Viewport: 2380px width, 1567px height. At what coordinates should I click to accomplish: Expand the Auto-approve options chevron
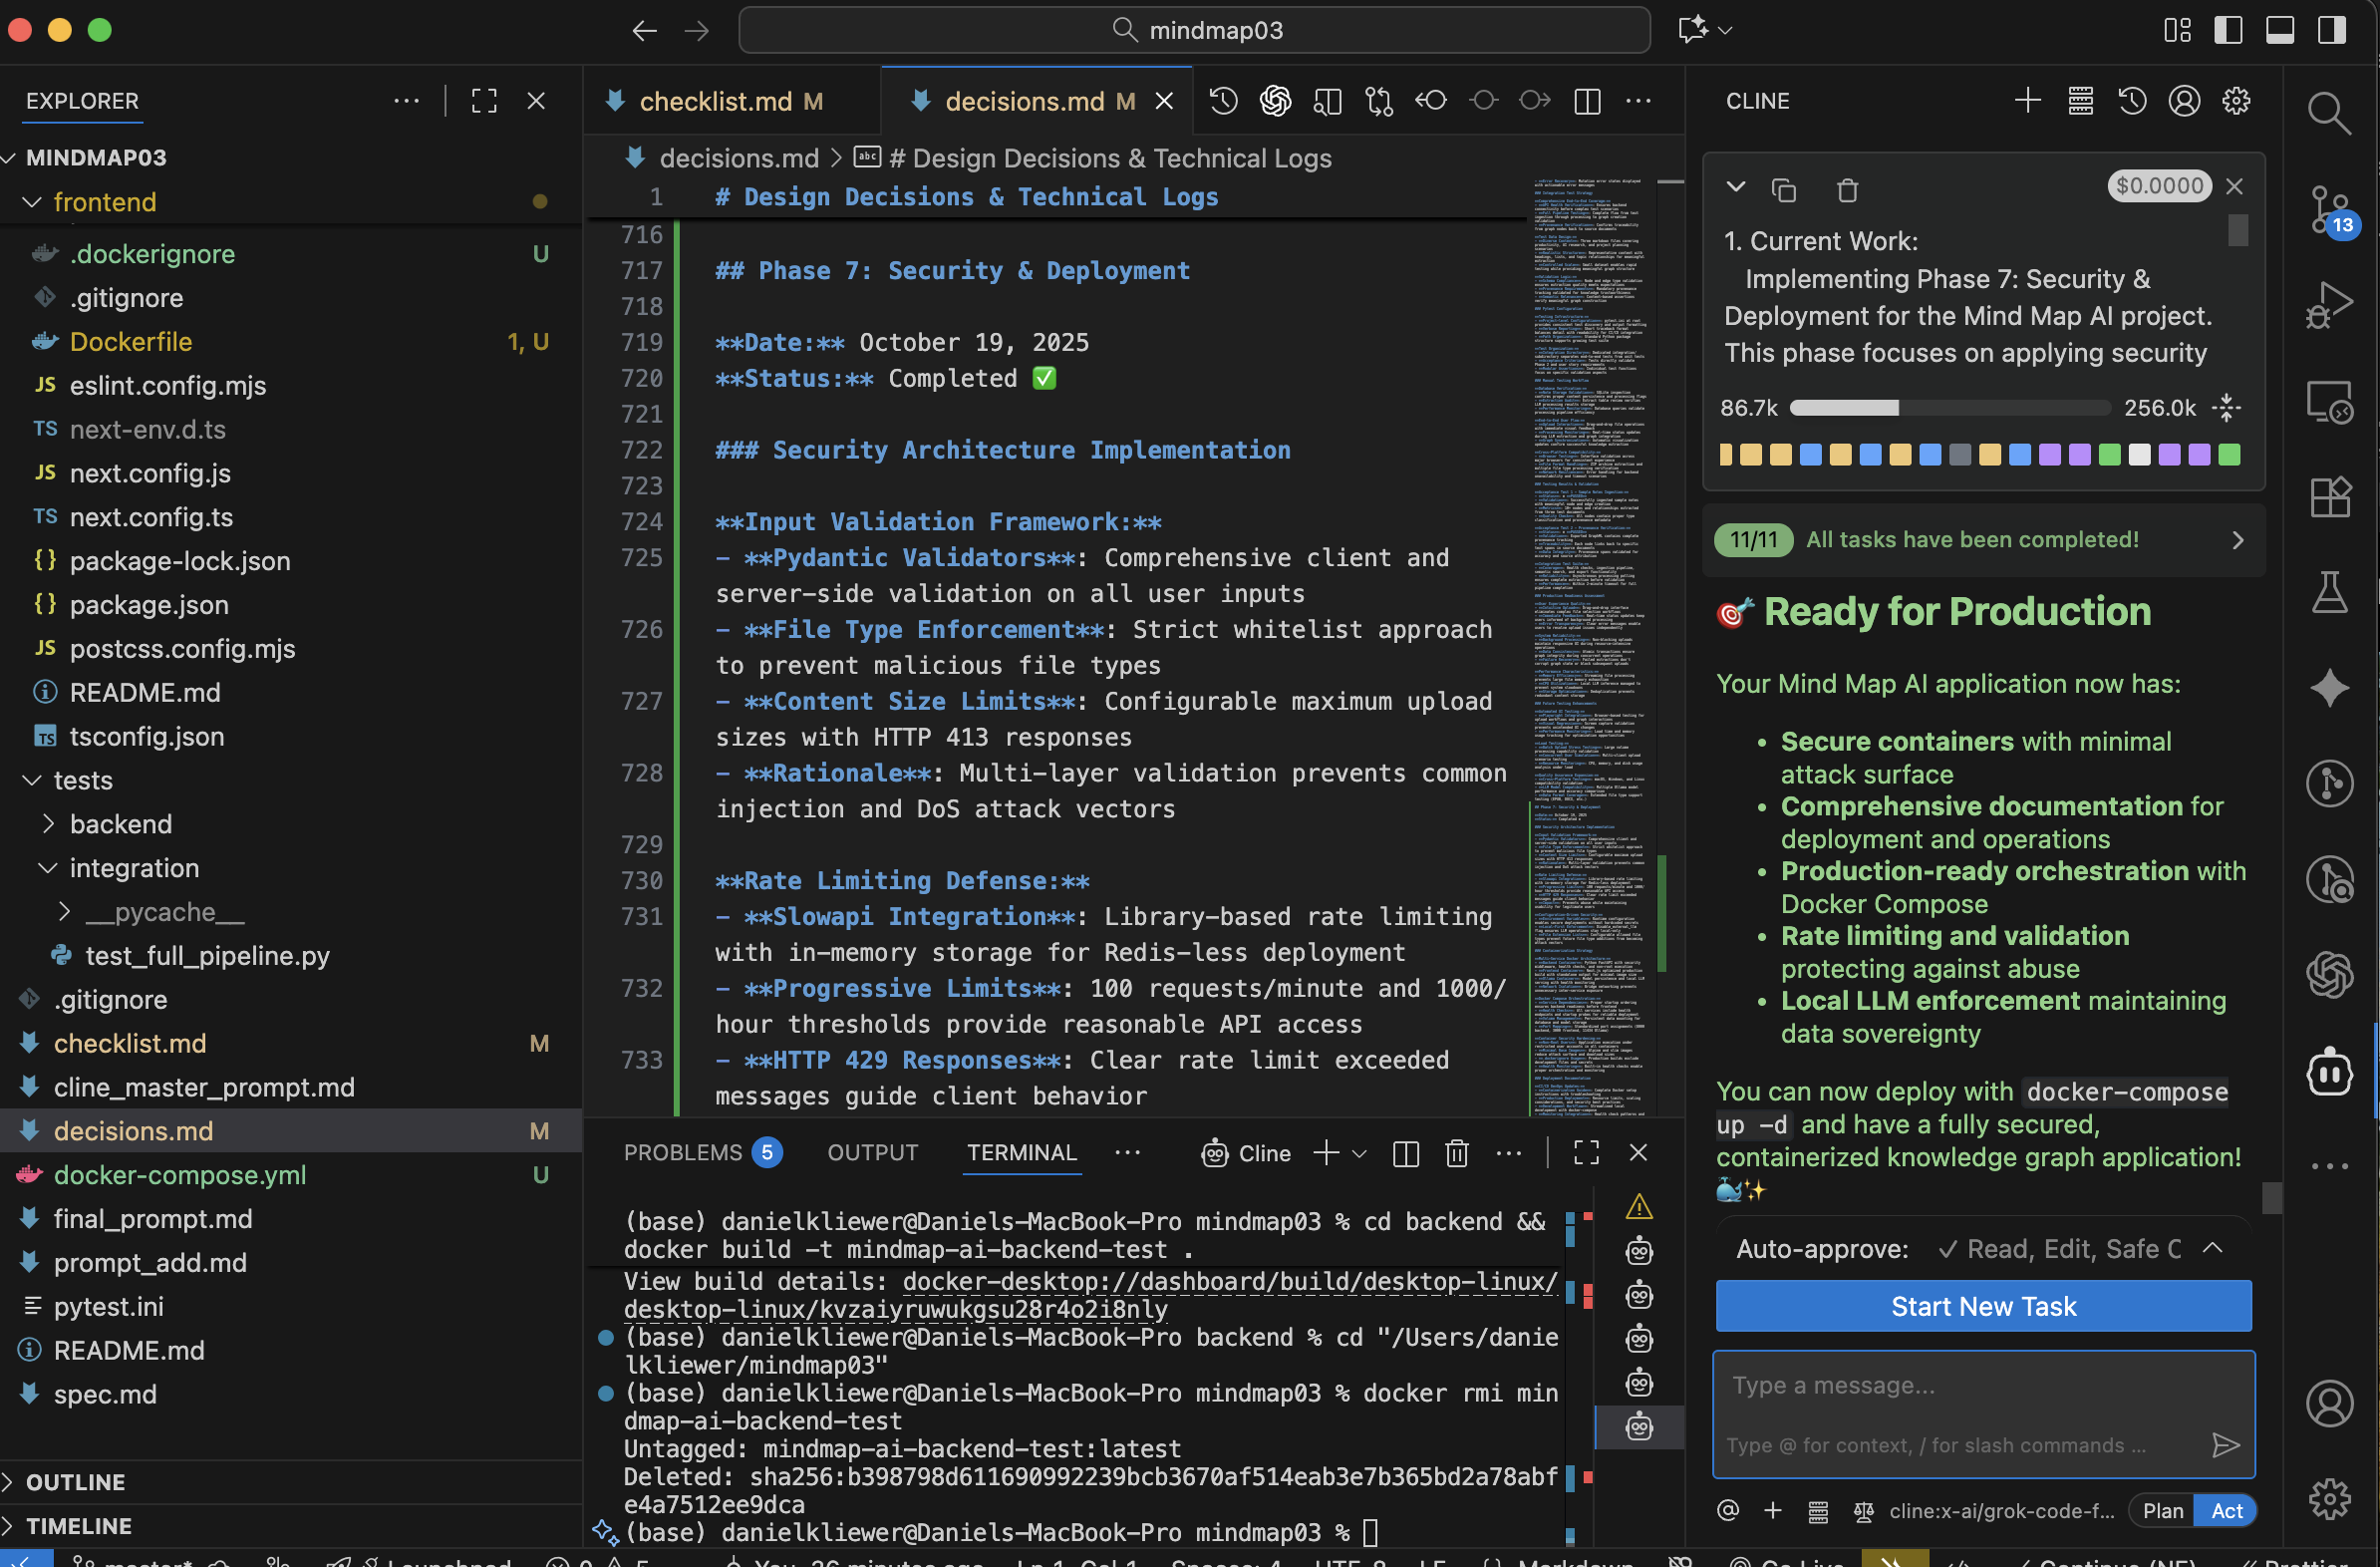2212,1248
